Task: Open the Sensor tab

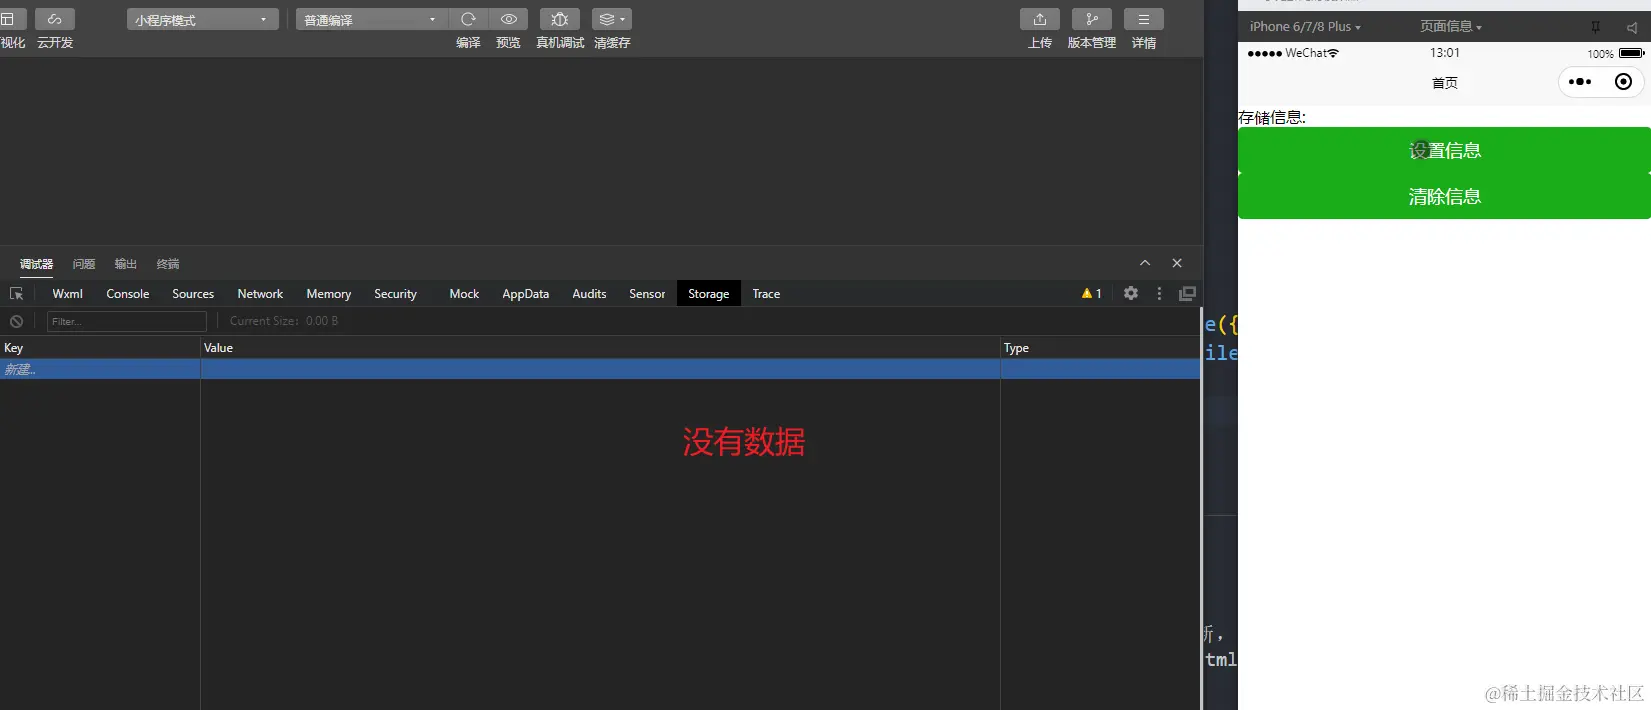Action: pyautogui.click(x=647, y=294)
